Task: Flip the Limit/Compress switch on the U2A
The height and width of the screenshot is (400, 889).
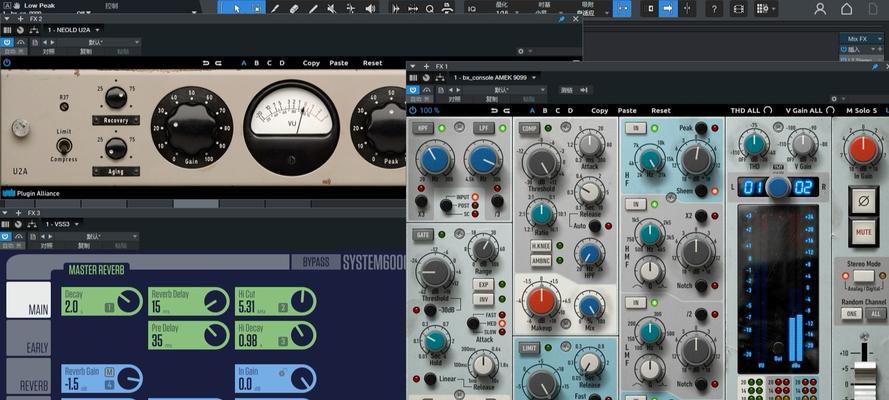Action: tap(64, 146)
